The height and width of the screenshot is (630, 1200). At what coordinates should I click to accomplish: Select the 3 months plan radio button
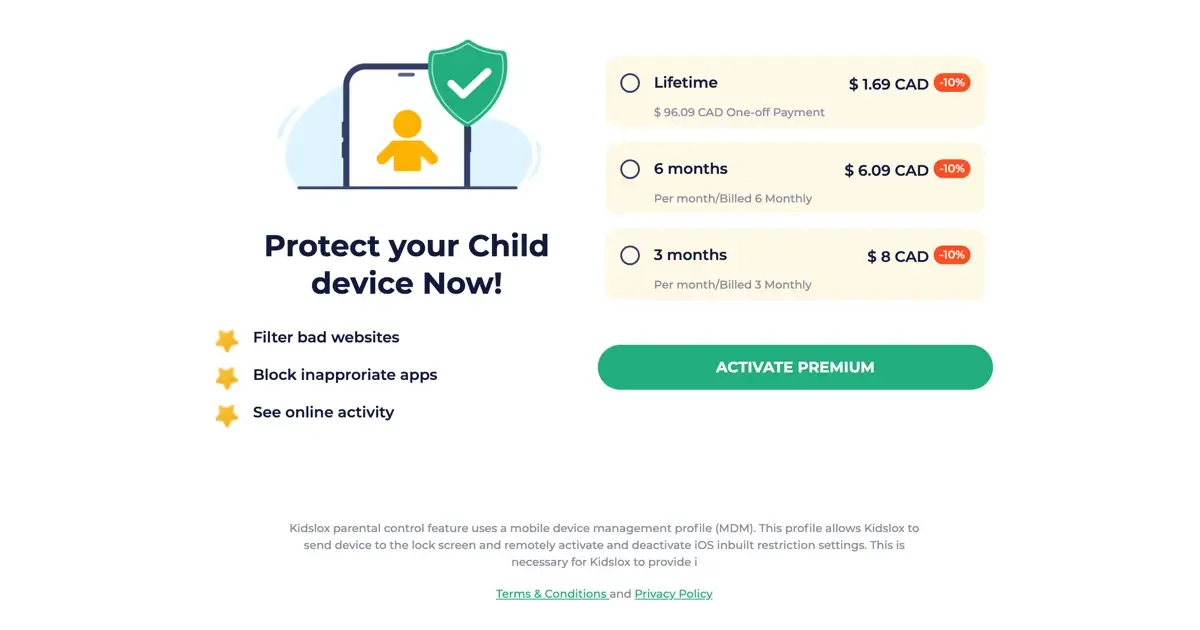pos(630,255)
